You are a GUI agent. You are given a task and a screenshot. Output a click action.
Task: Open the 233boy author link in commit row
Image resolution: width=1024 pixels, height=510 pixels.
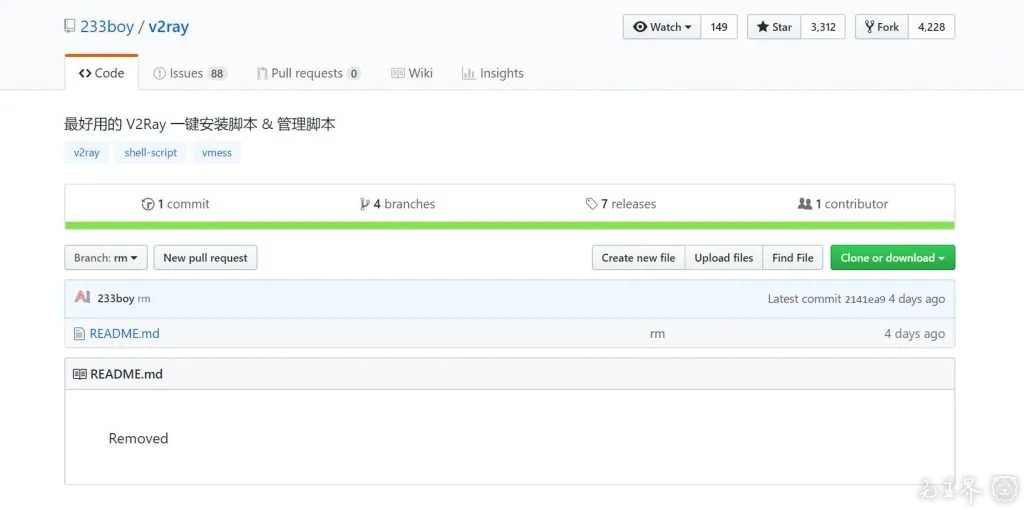(x=116, y=298)
